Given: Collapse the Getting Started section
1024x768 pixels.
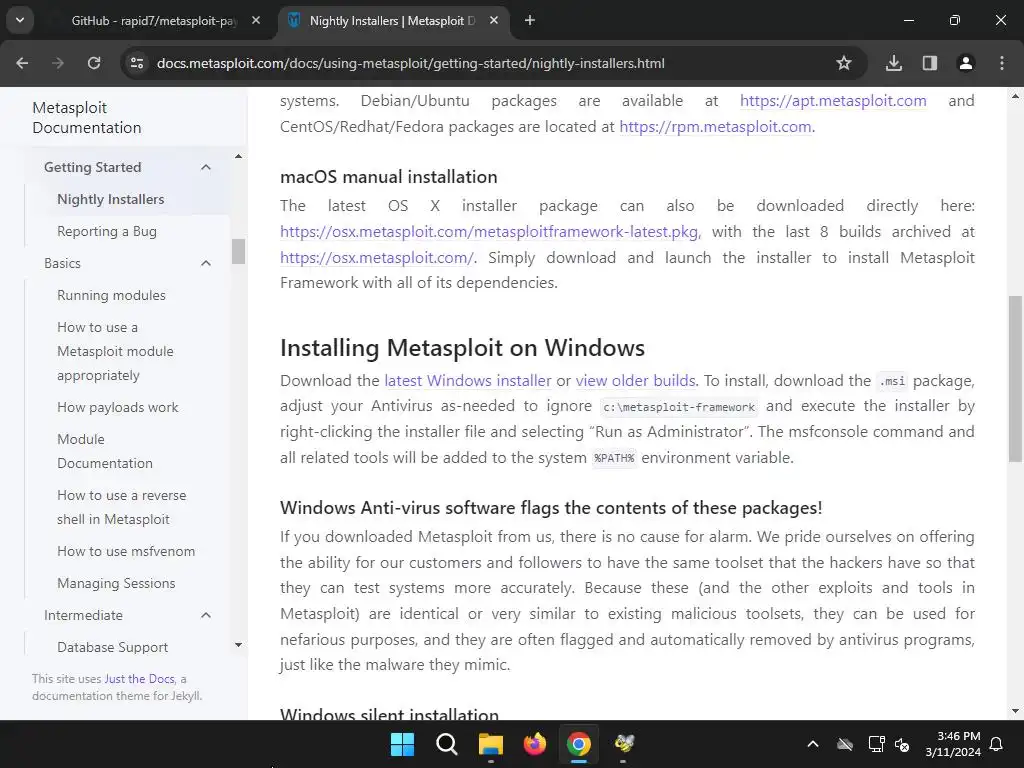Looking at the screenshot, I should [x=206, y=167].
